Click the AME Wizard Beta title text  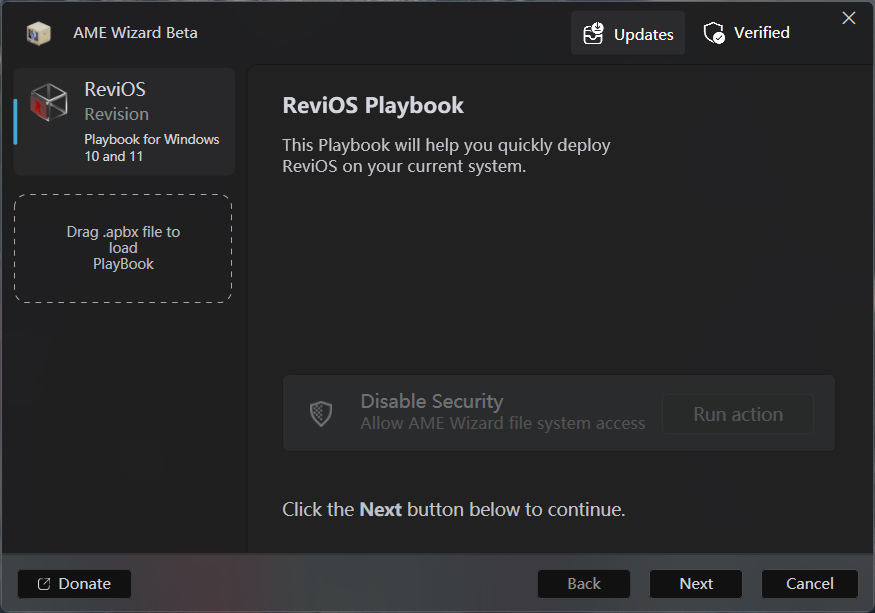135,33
